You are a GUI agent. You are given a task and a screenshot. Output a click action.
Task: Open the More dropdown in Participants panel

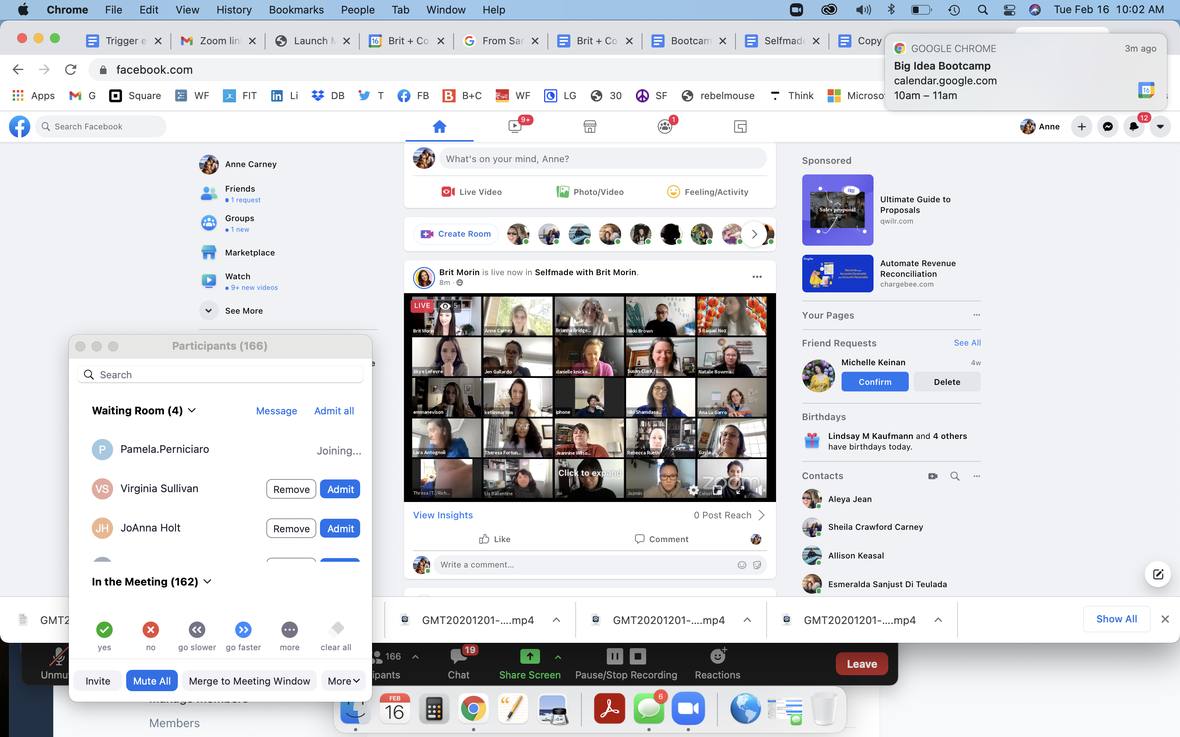tap(344, 681)
